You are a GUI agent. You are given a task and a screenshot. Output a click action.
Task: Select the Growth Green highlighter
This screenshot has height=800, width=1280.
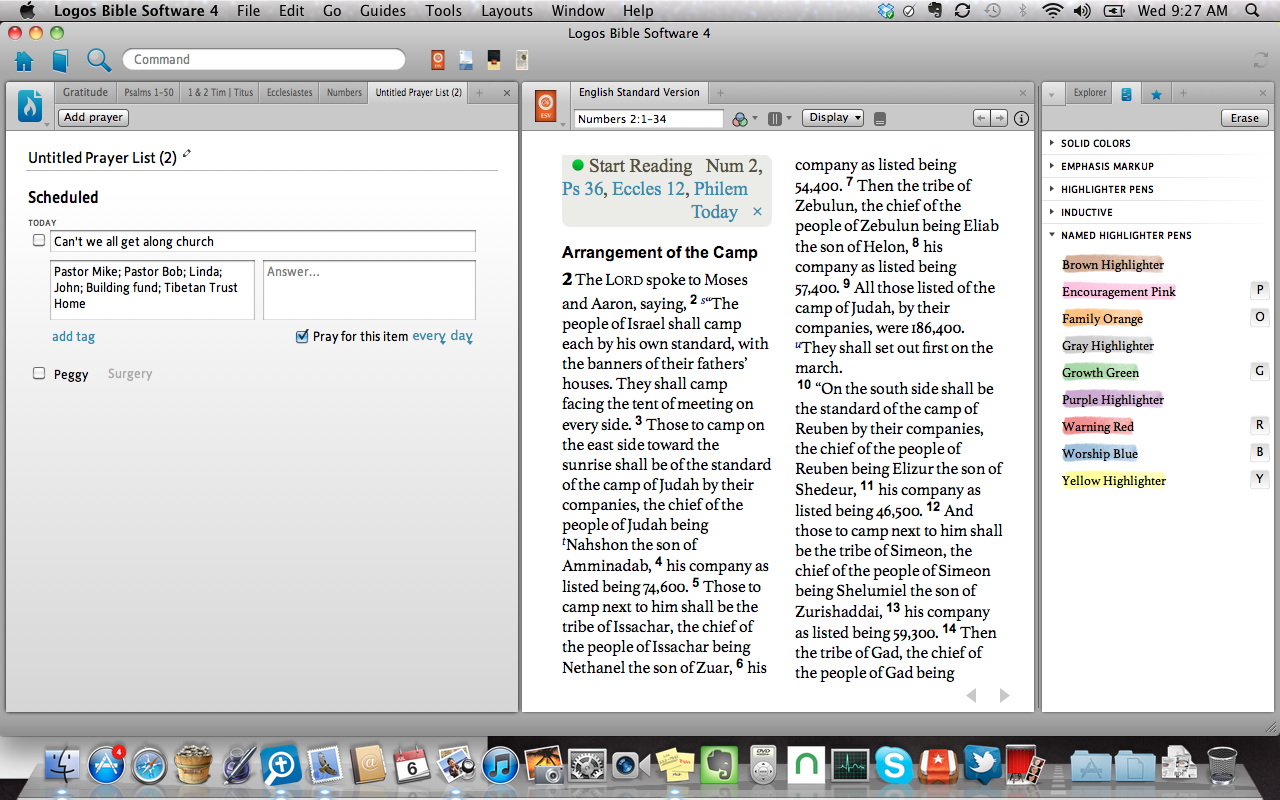pyautogui.click(x=1100, y=373)
